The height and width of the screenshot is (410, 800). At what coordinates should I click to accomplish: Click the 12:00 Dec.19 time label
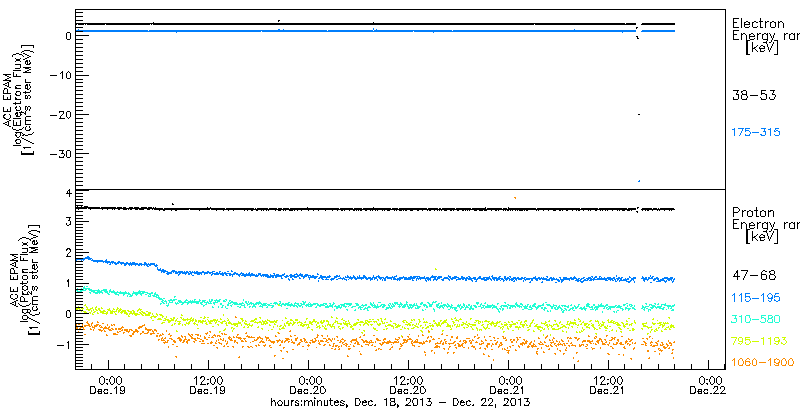pyautogui.click(x=208, y=386)
